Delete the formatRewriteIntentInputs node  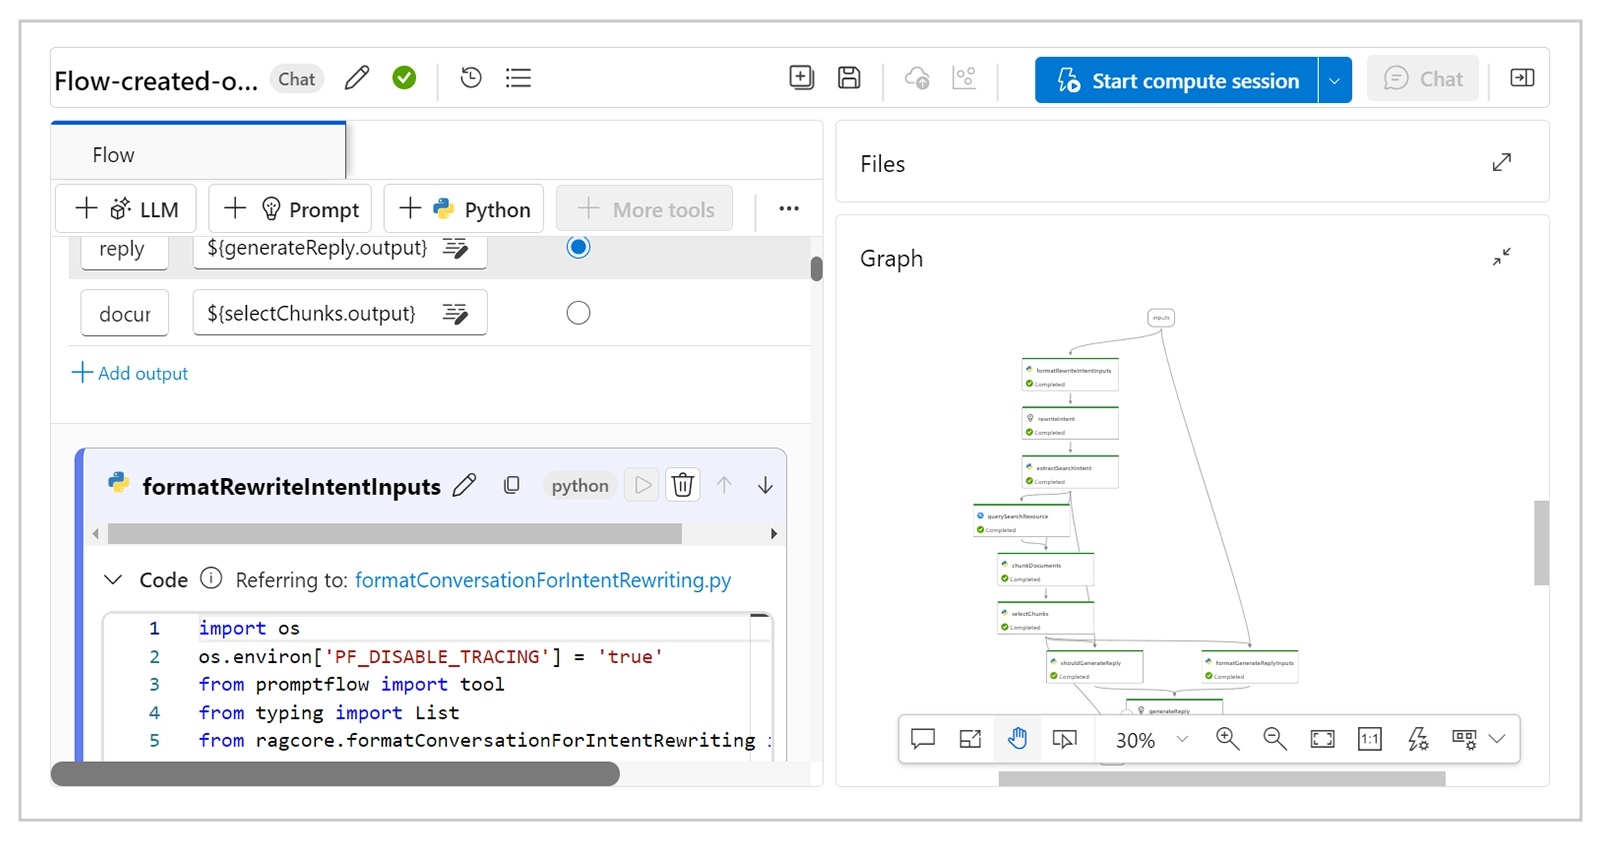(683, 485)
